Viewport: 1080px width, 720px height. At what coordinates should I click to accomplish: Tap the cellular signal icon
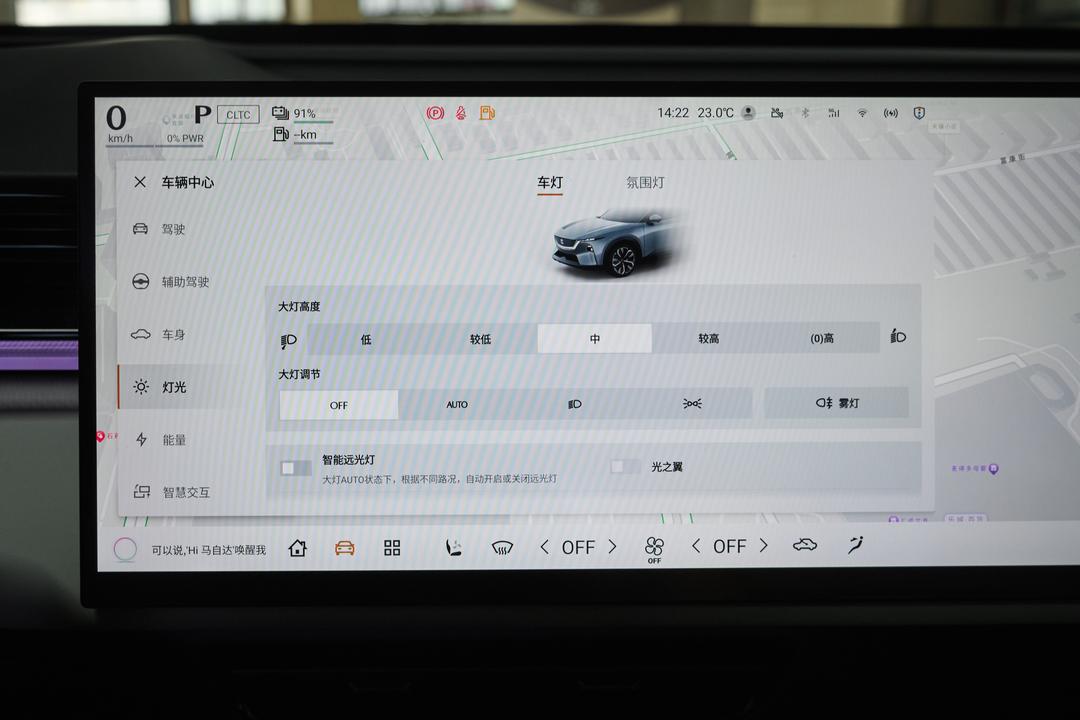point(833,113)
